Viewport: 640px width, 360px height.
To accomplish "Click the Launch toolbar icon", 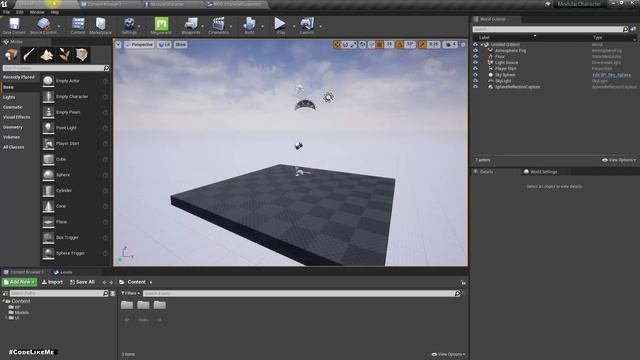I will (307, 25).
